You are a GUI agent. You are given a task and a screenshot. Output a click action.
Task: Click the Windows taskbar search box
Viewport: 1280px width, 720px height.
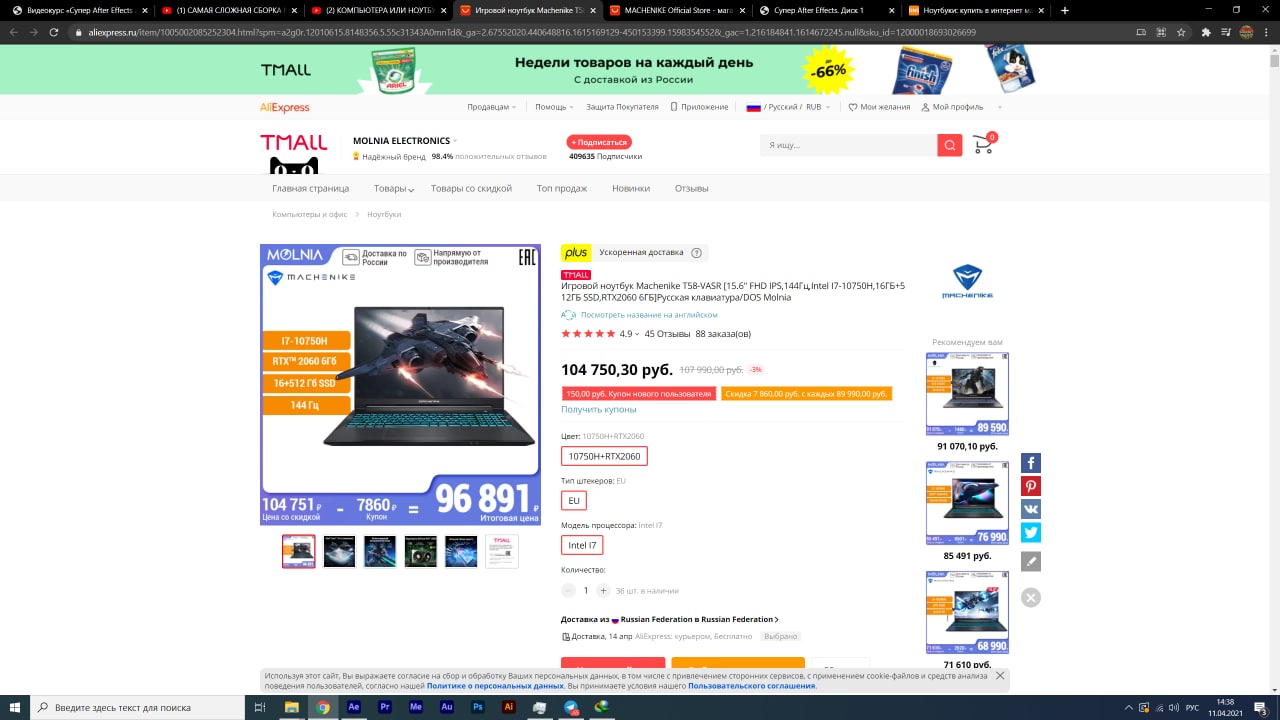tap(137, 707)
